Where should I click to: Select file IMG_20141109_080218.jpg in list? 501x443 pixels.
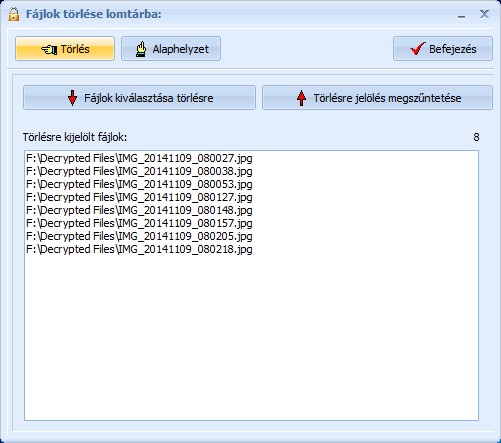coord(139,249)
